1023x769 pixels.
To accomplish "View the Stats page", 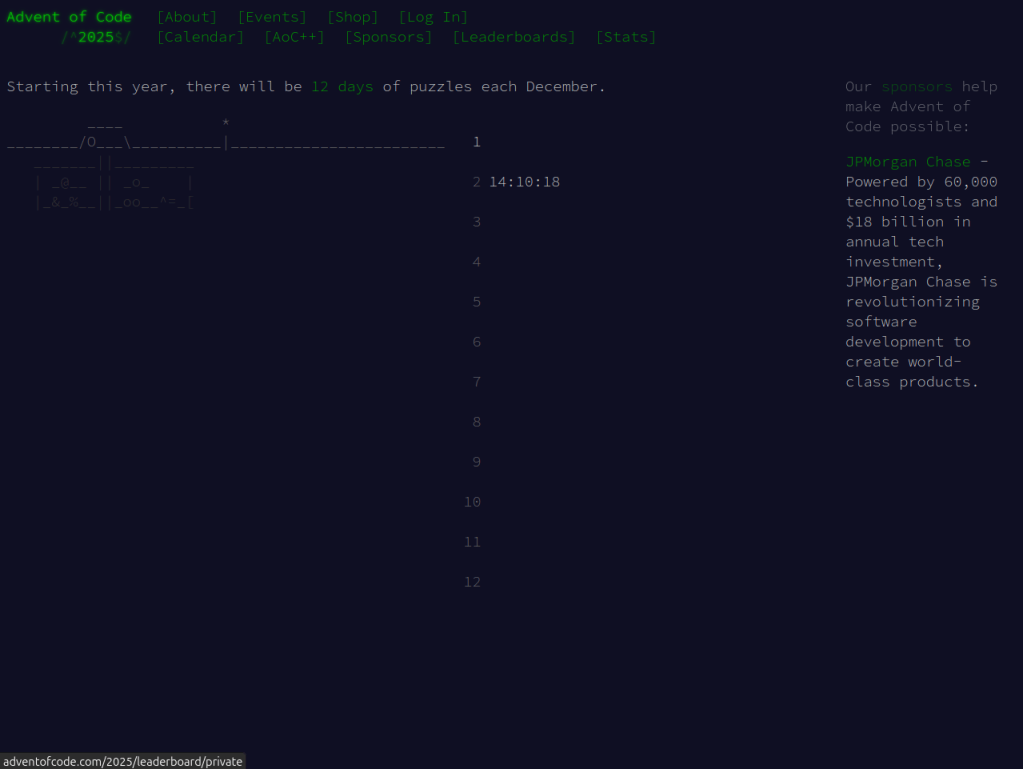I will [626, 37].
